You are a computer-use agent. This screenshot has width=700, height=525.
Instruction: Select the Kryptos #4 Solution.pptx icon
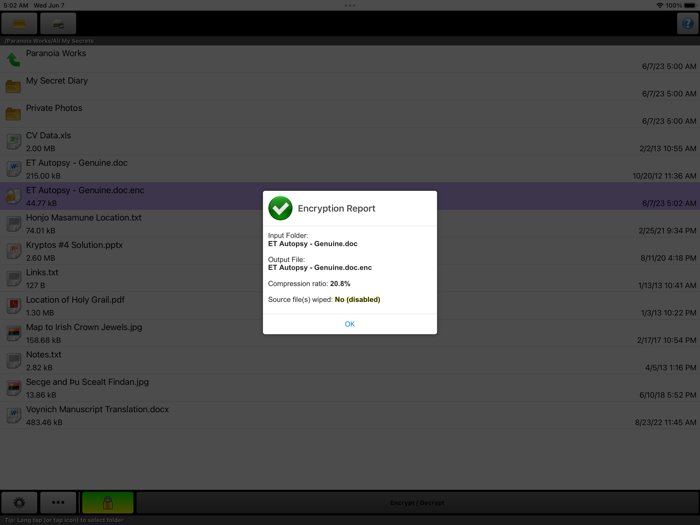pyautogui.click(x=14, y=251)
